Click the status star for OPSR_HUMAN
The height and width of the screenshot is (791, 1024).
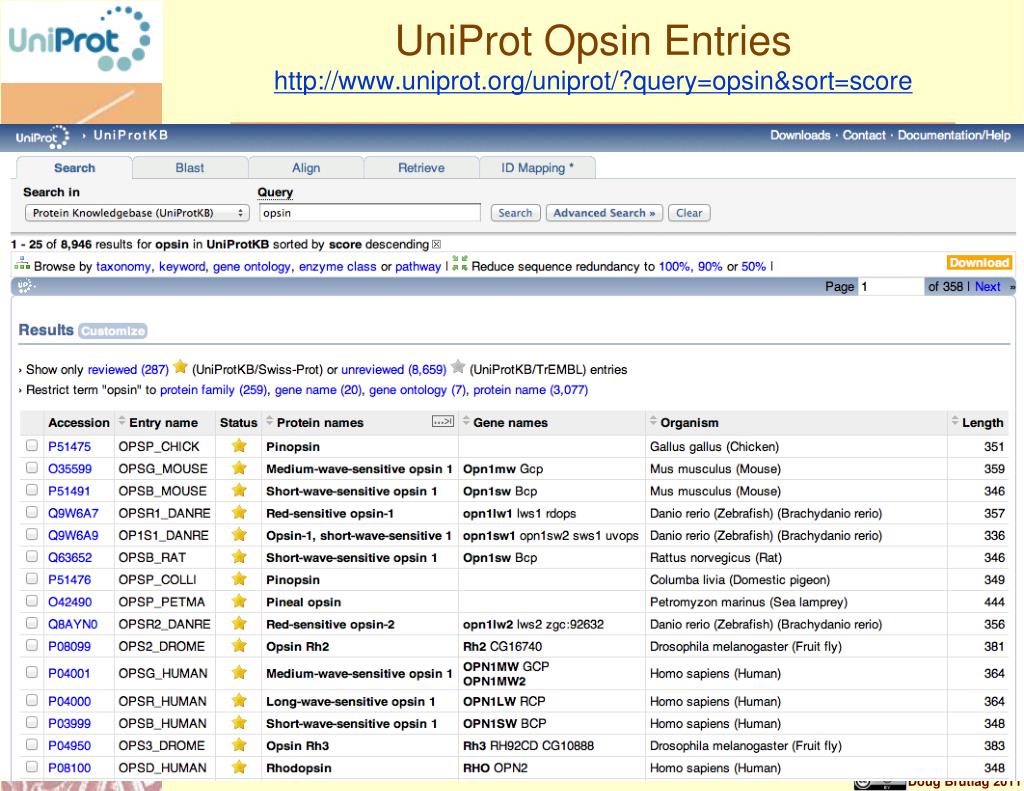point(239,701)
